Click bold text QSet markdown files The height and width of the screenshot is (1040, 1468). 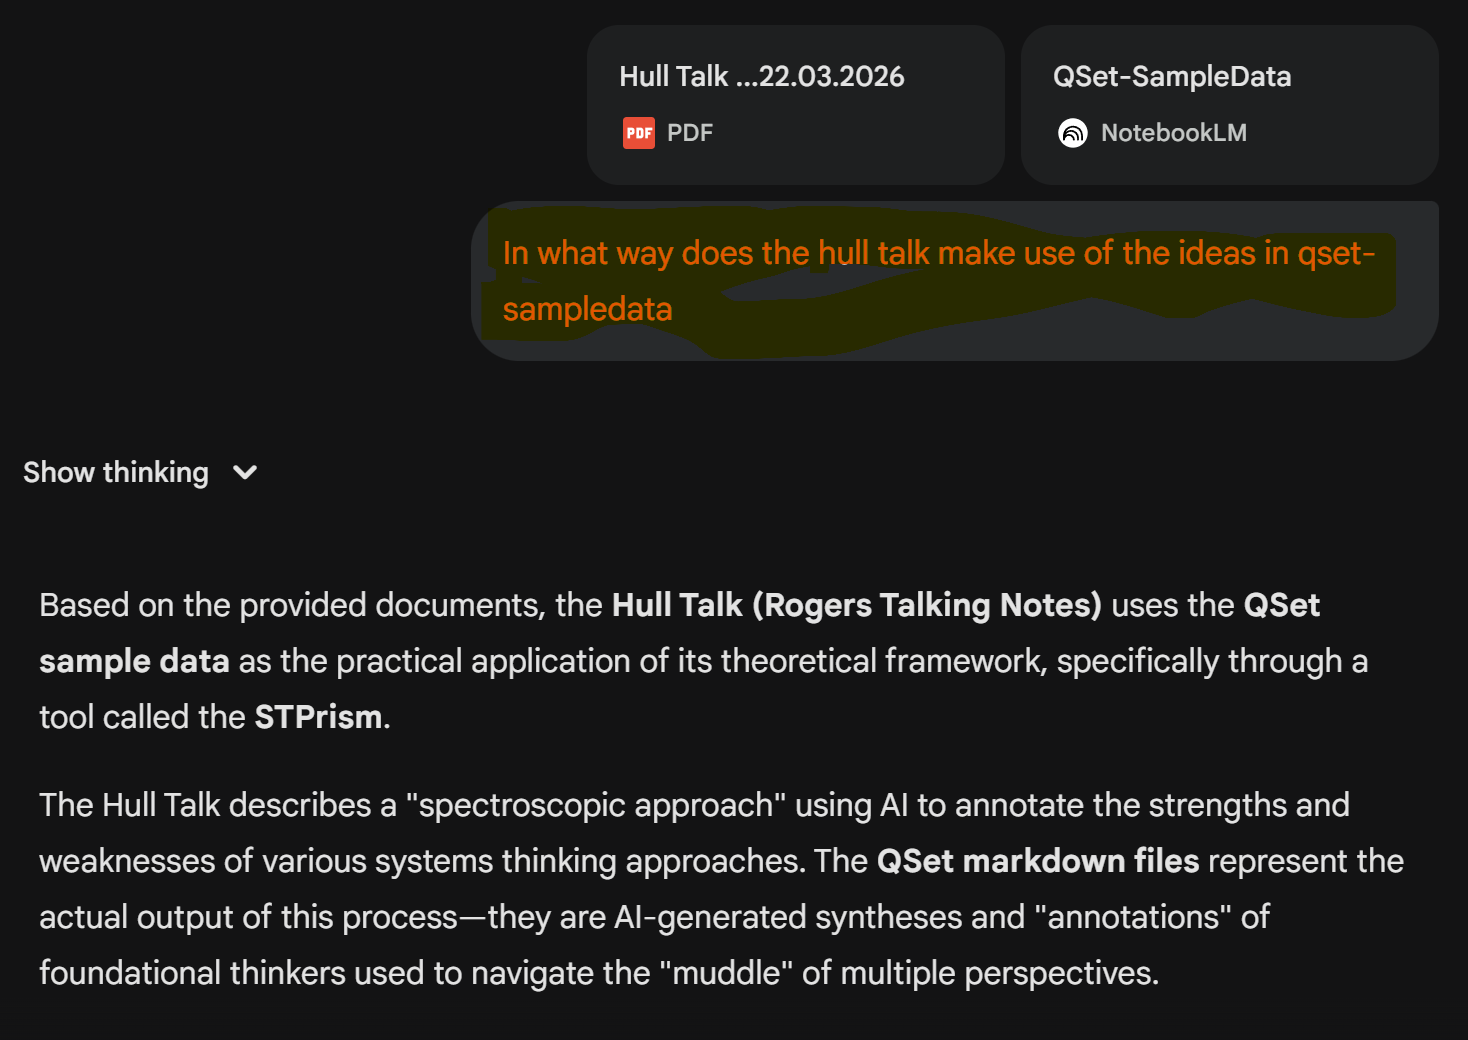pos(1037,861)
